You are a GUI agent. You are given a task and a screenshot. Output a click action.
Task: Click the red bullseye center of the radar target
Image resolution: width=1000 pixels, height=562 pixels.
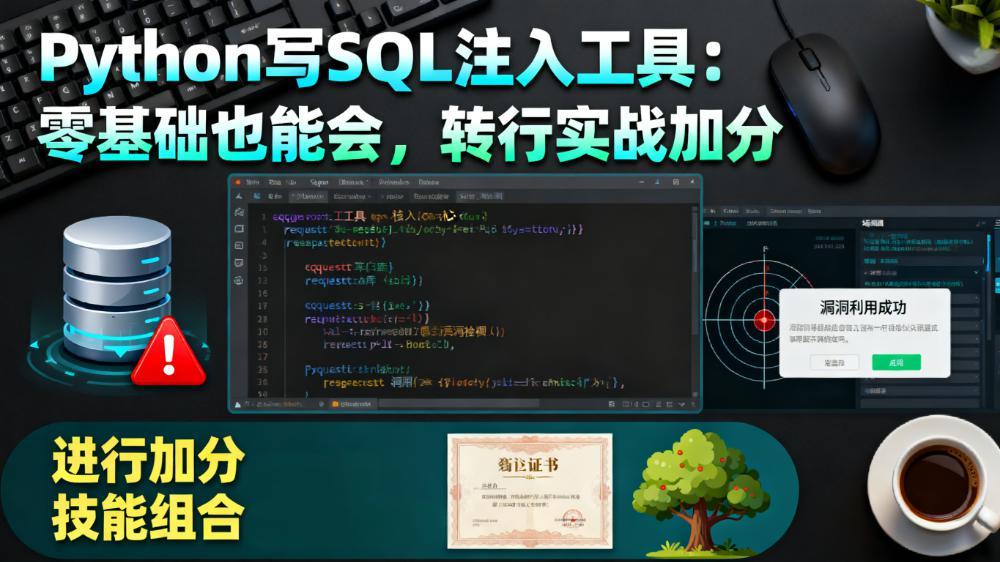(x=764, y=320)
